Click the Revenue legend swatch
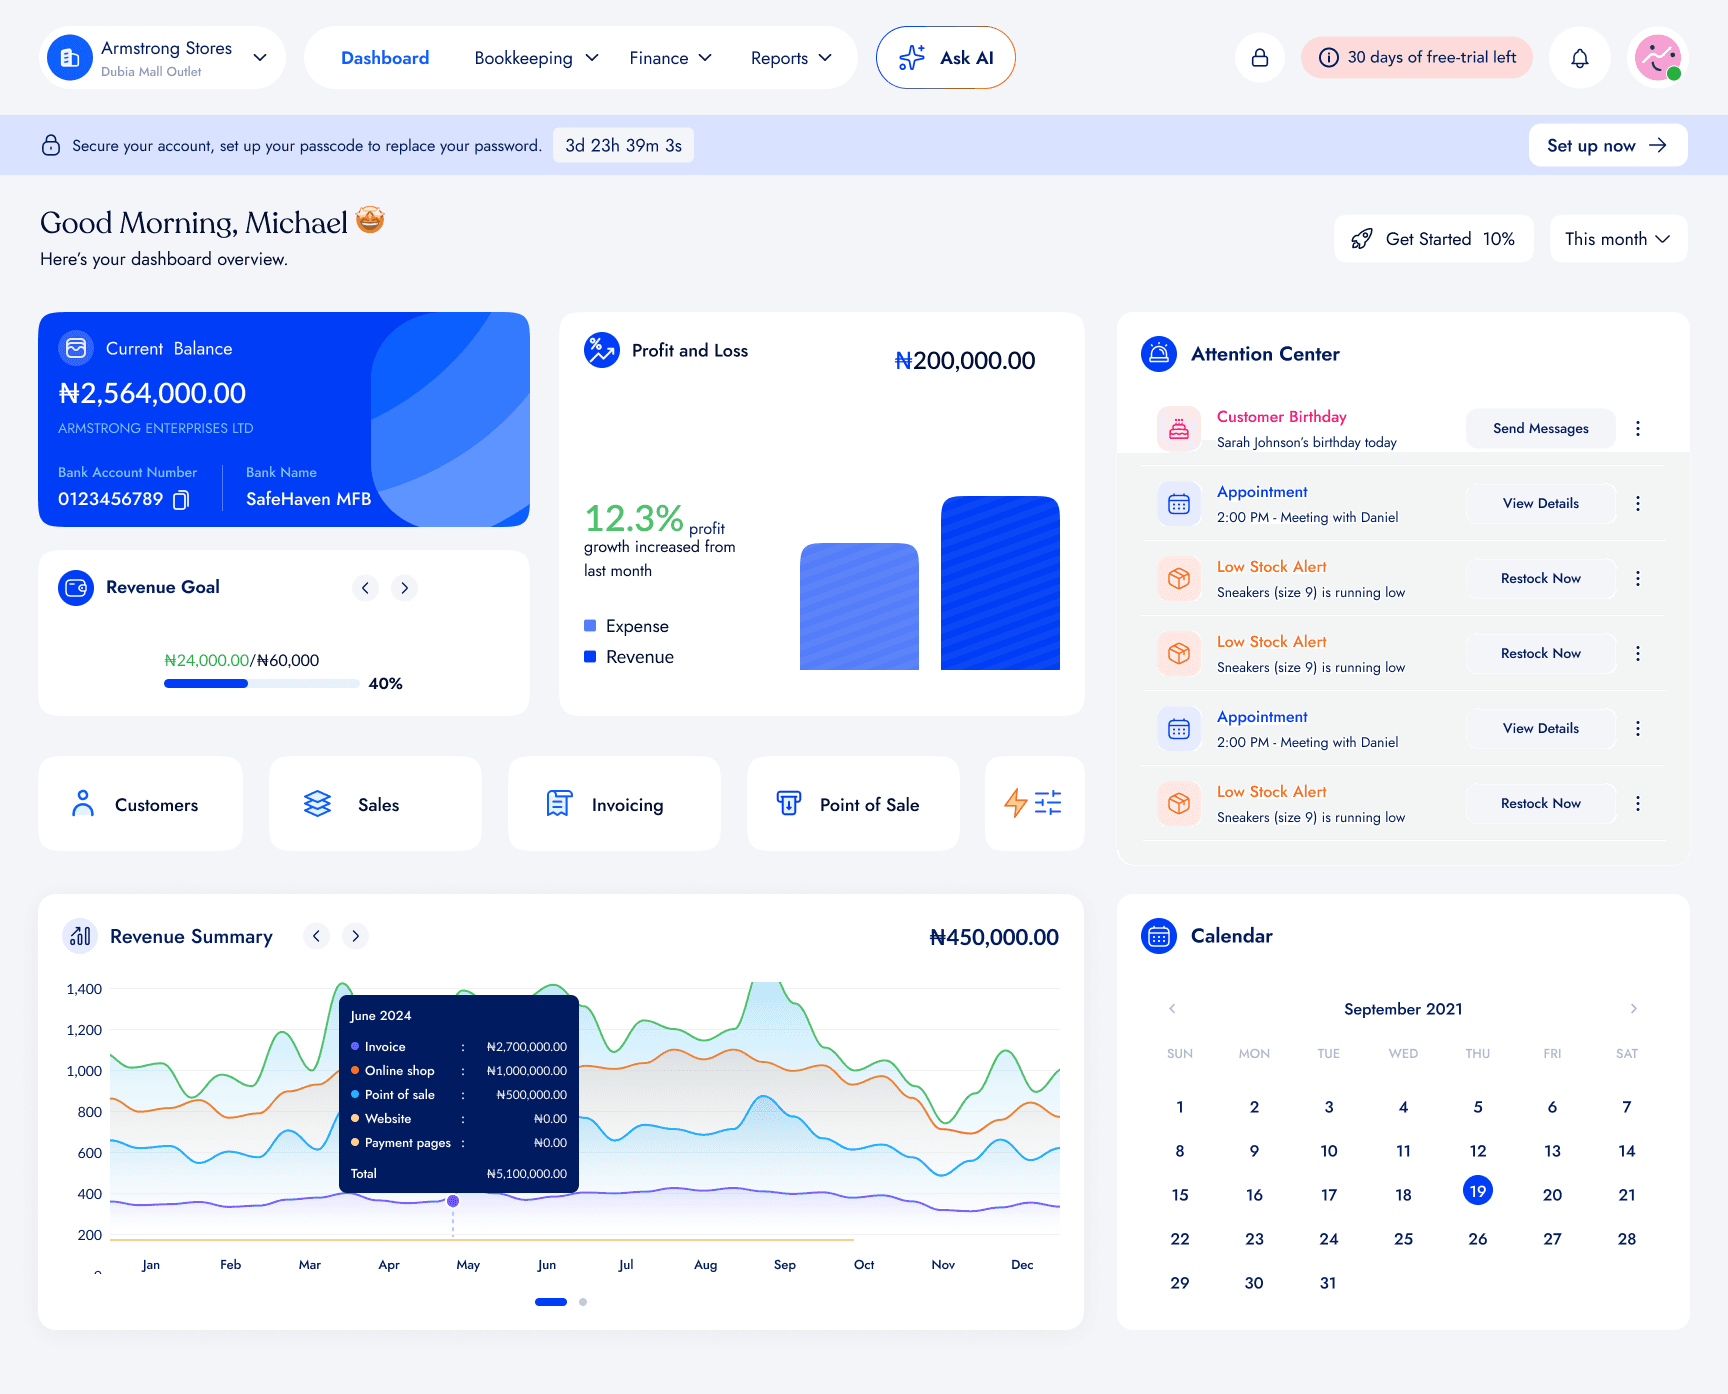 pyautogui.click(x=590, y=657)
